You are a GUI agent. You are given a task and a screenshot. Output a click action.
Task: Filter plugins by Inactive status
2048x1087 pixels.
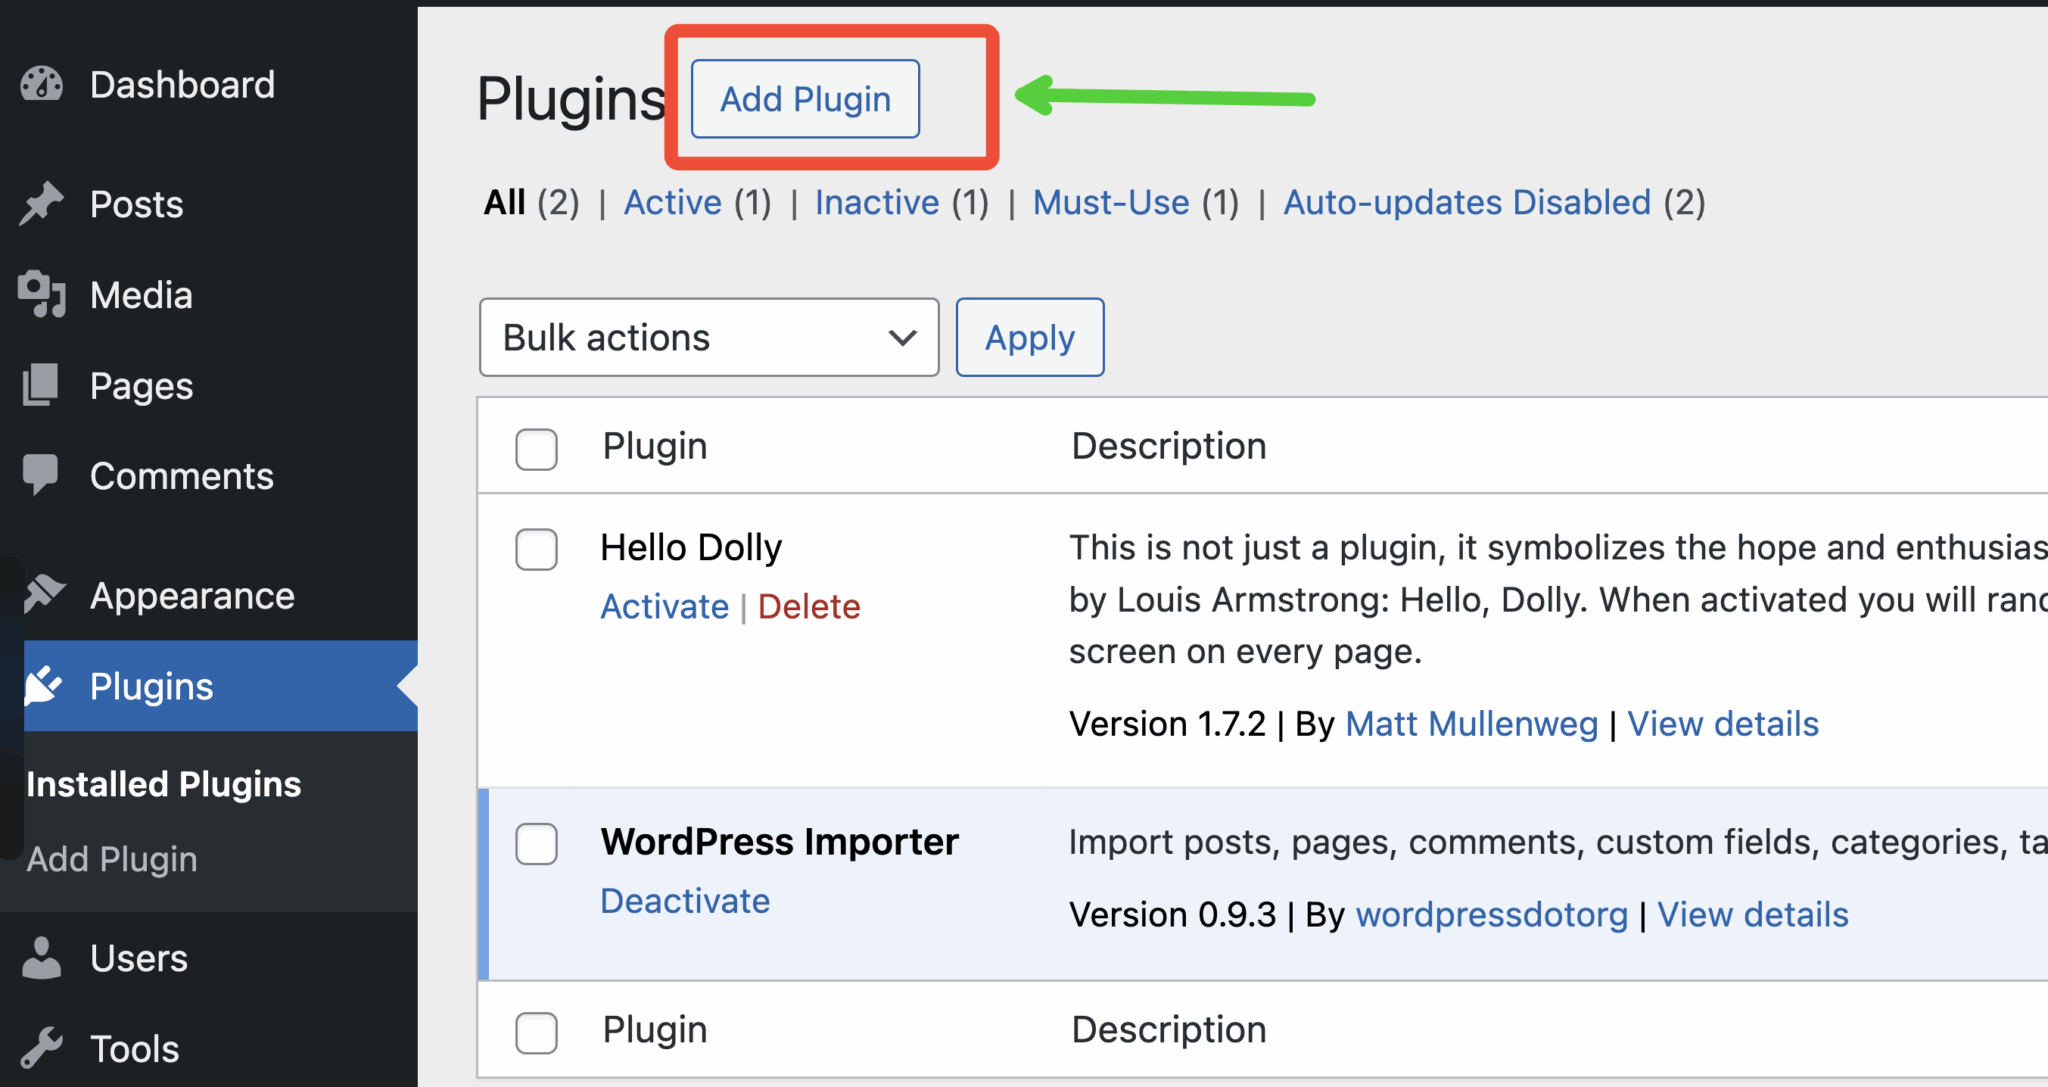876,202
